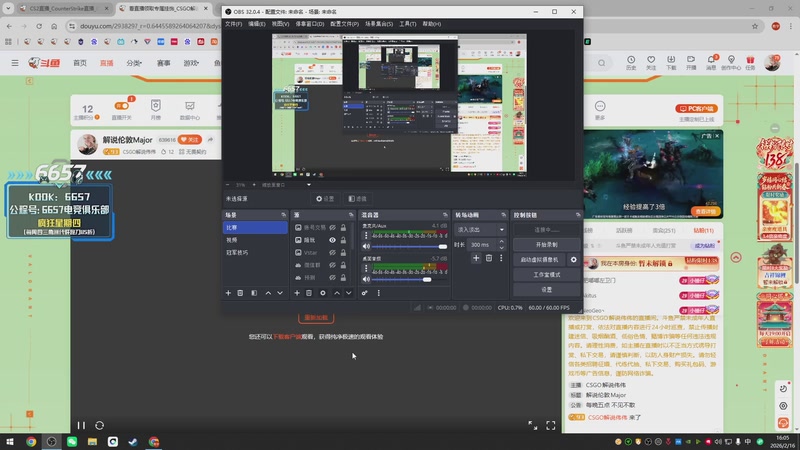Add a transition with plus button
This screenshot has width=800, height=450.
476,258
